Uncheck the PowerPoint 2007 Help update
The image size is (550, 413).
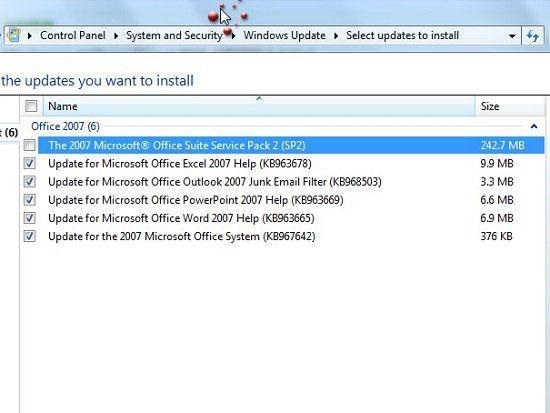tap(30, 200)
